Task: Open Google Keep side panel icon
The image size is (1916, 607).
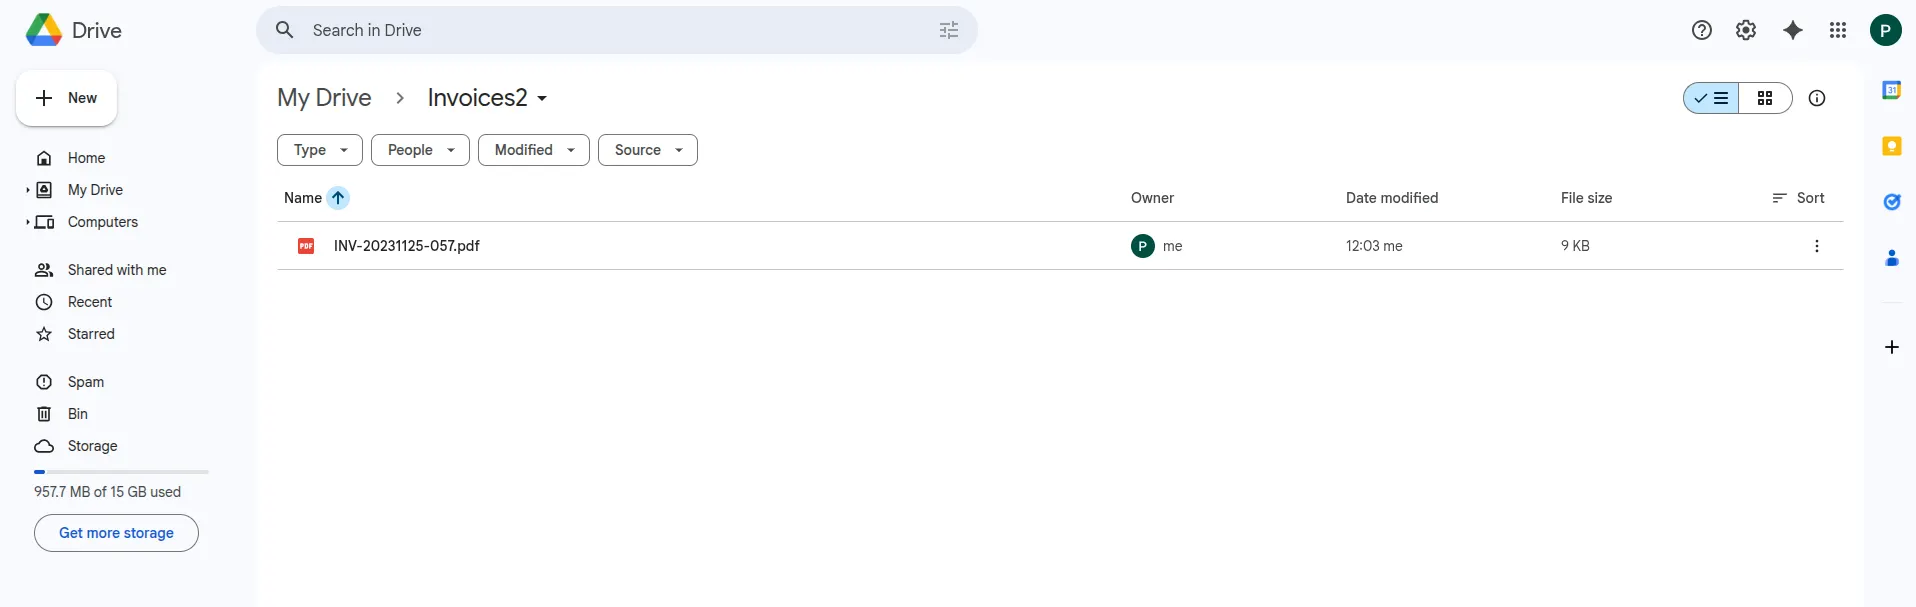Action: pos(1892,146)
